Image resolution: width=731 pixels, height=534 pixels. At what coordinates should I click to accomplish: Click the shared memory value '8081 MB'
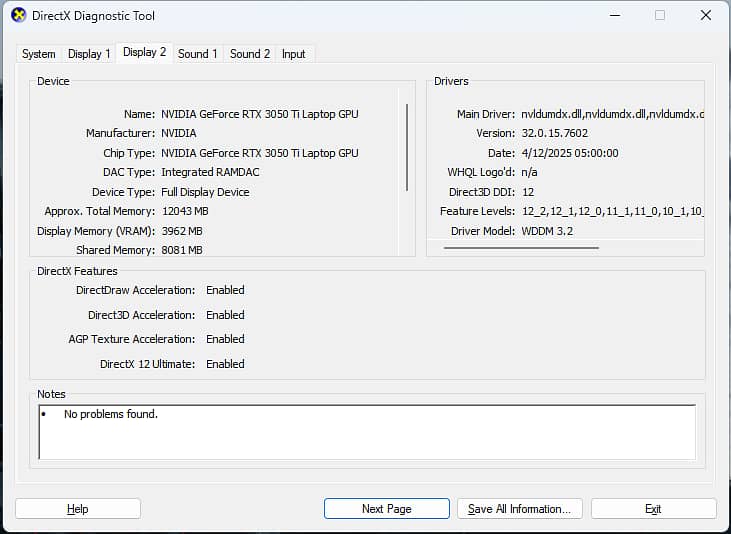(x=182, y=250)
